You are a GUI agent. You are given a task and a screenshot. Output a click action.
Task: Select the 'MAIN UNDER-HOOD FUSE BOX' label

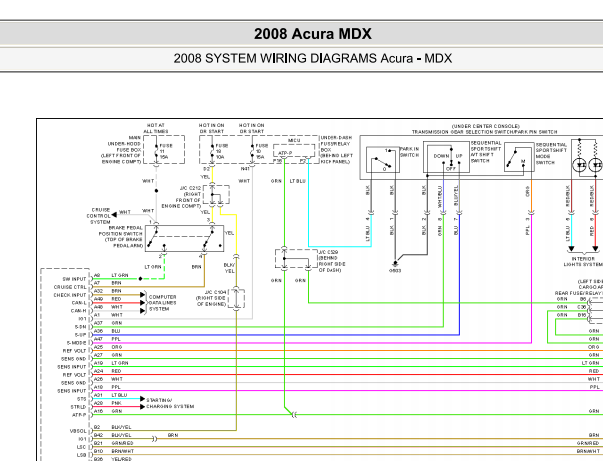[x=122, y=150]
